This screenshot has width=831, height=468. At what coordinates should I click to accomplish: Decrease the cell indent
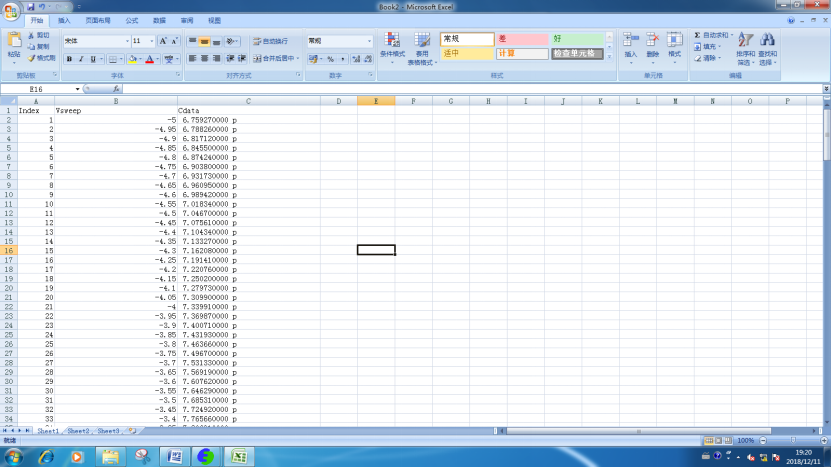click(x=231, y=58)
